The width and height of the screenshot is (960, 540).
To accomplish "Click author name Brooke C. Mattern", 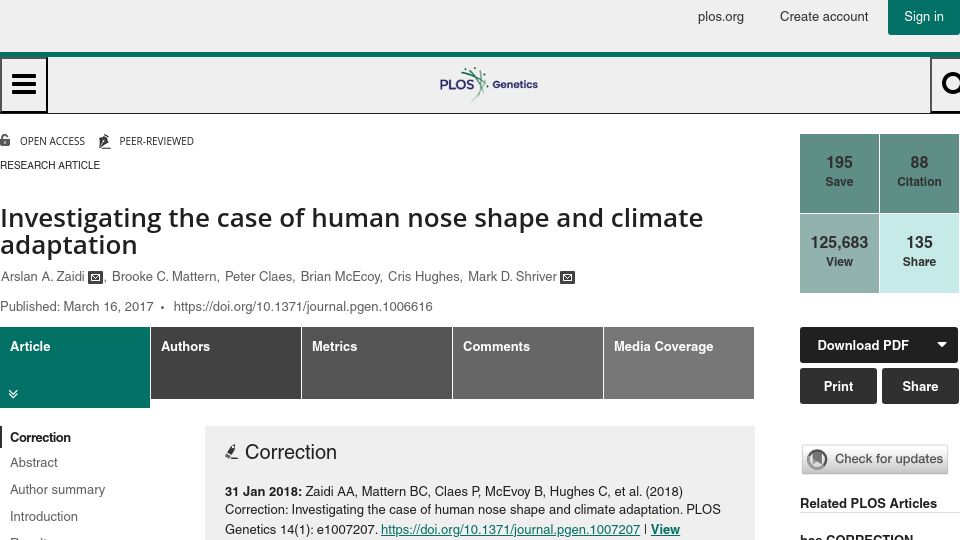I will tap(164, 277).
